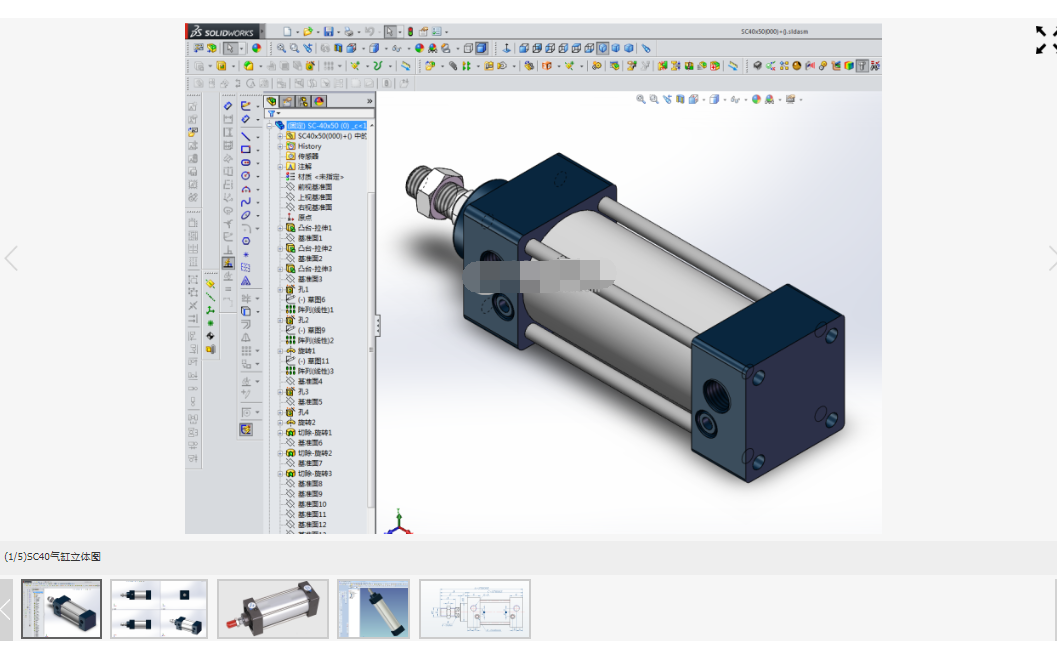Click the Options checklist icon in top toolbar
1057x651 pixels.
[436, 32]
